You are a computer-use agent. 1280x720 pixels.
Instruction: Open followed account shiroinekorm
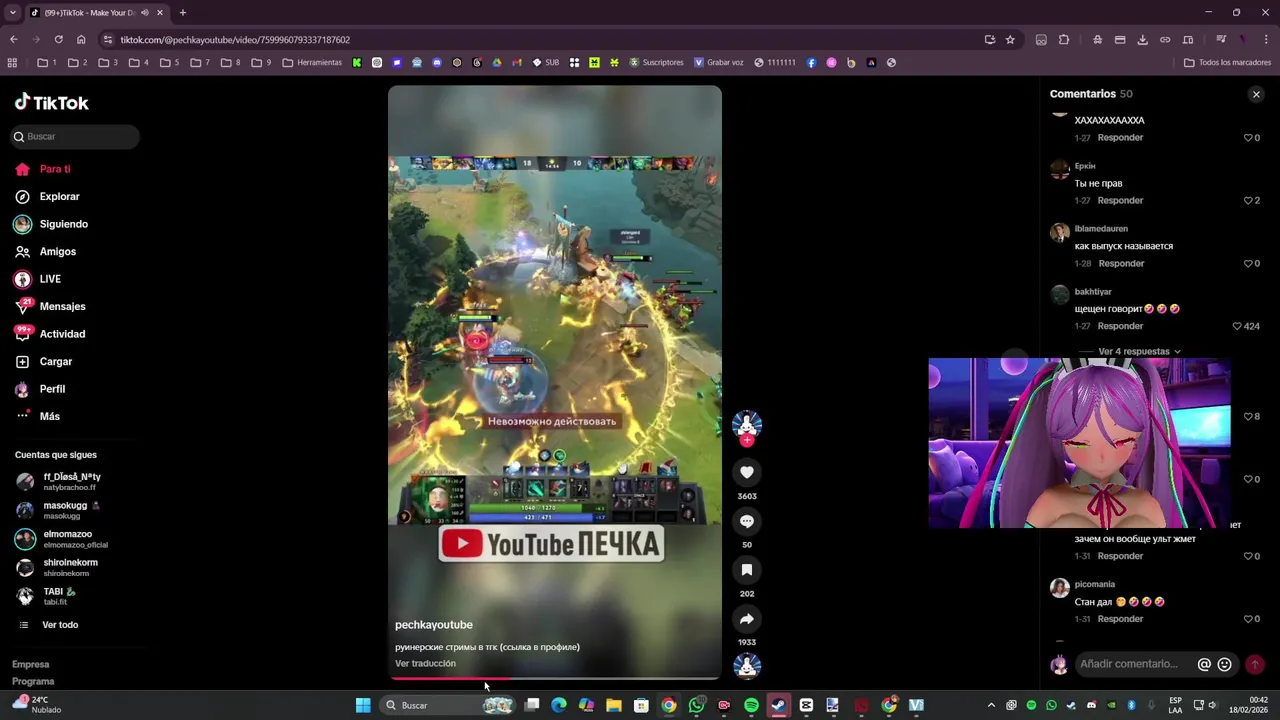(66, 567)
